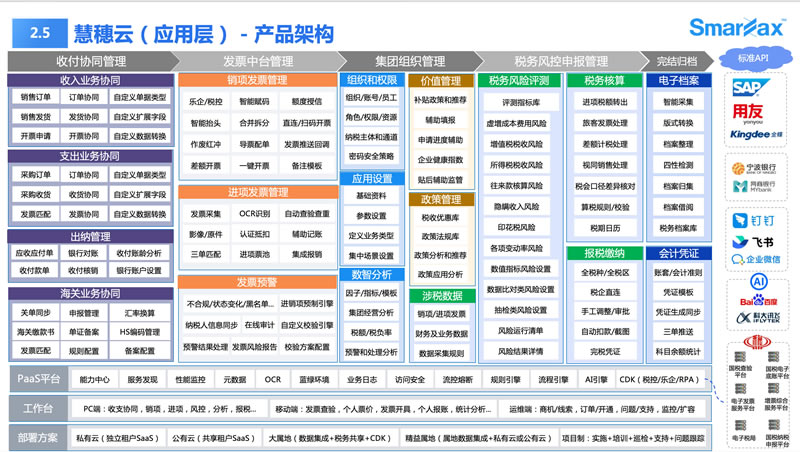Click the OCR识别 box under 进项发票管理
This screenshot has width=800, height=452.
254,213
